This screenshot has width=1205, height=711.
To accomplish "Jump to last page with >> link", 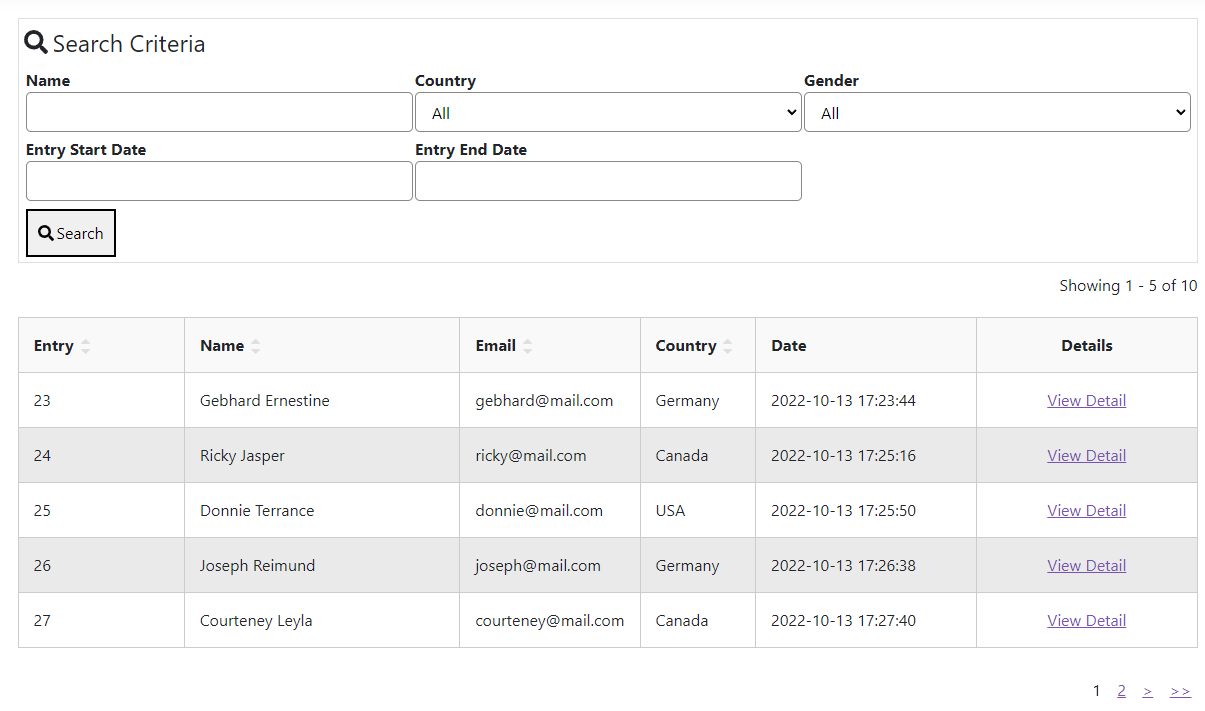I will (1180, 691).
